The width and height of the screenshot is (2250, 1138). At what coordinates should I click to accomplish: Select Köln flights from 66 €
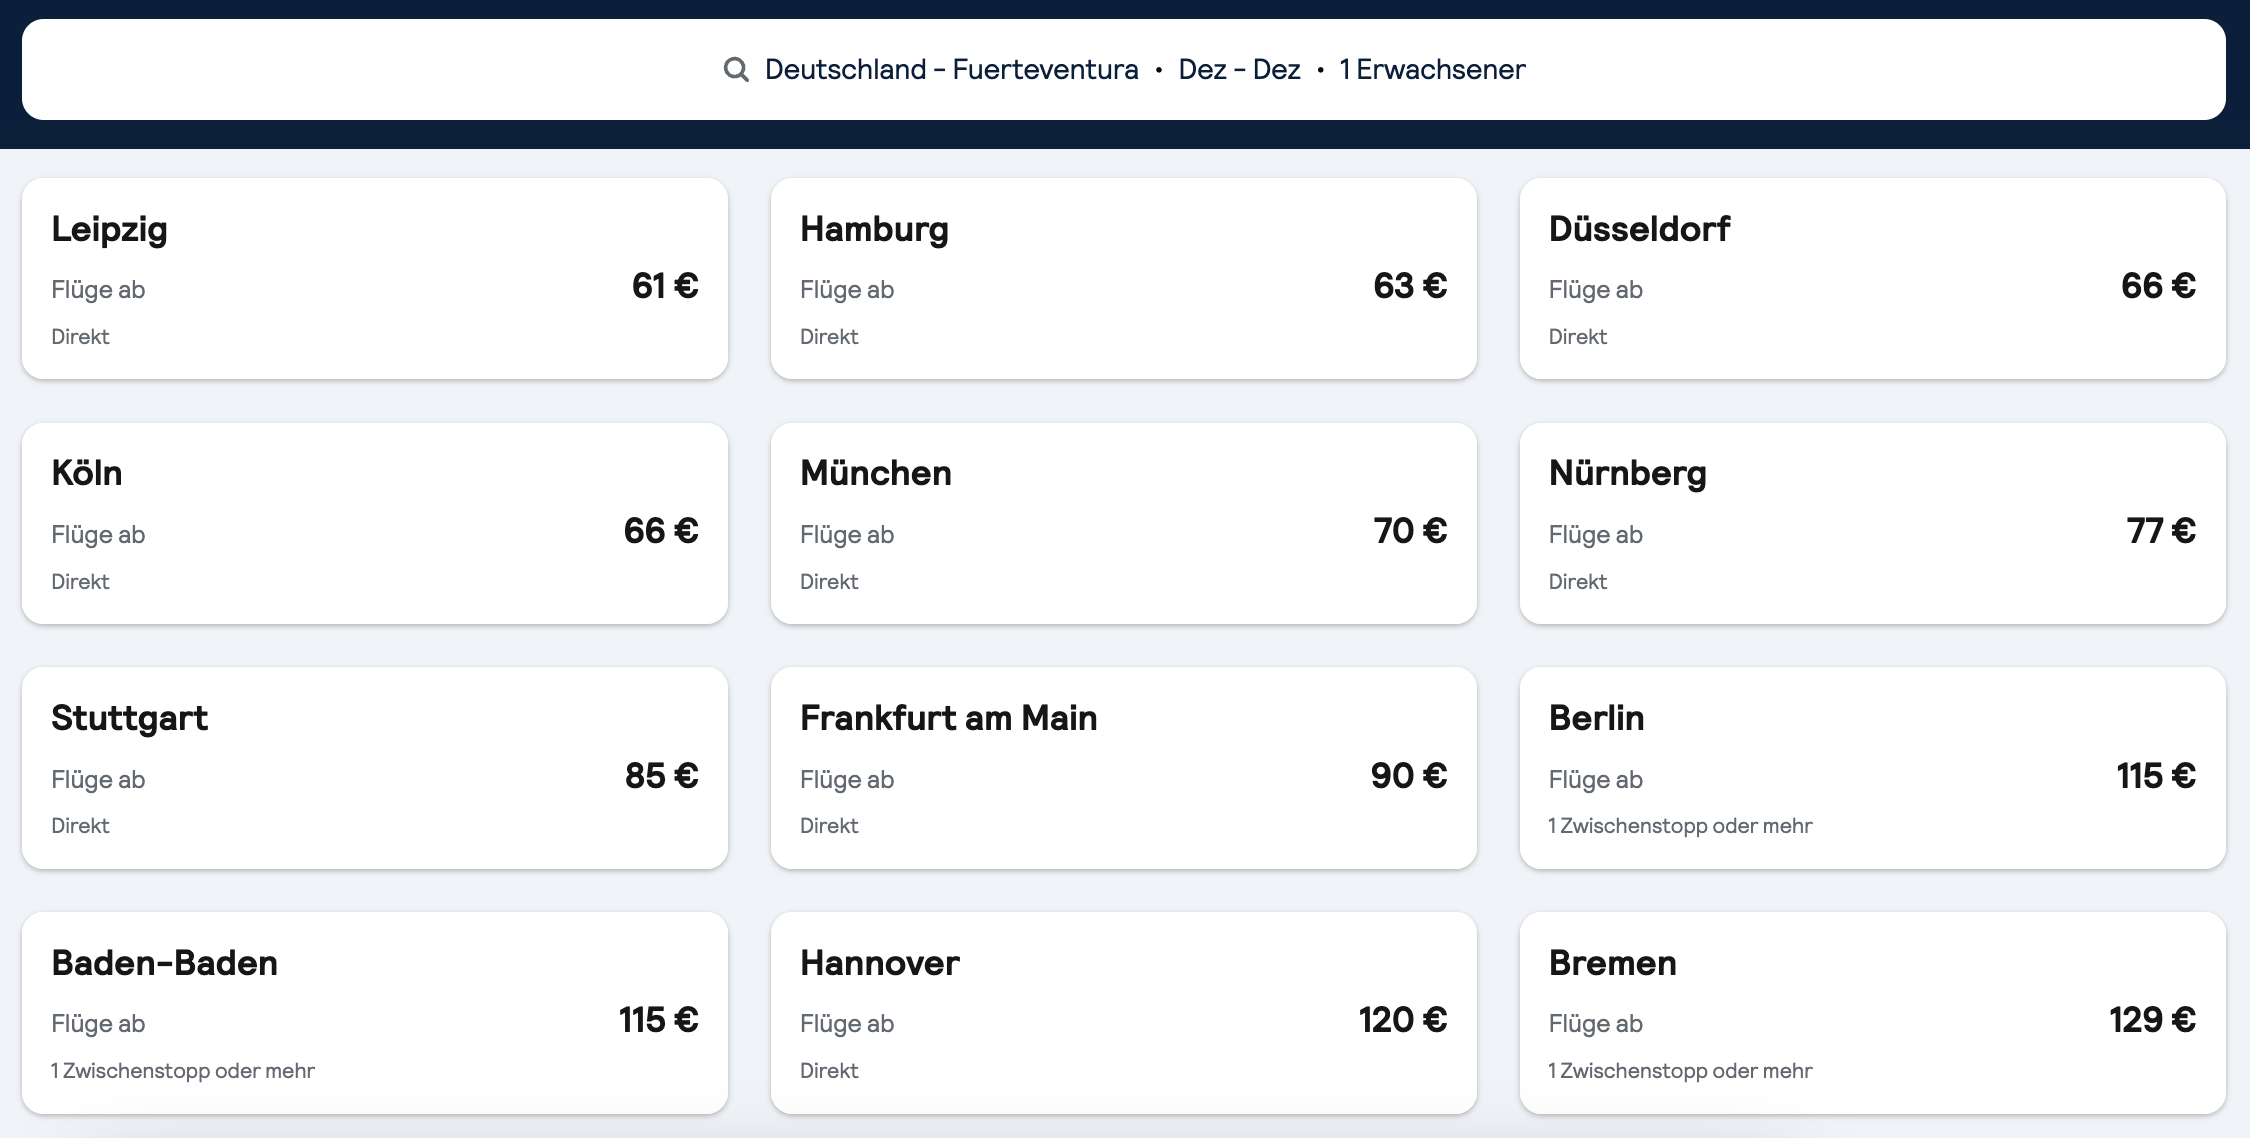374,523
